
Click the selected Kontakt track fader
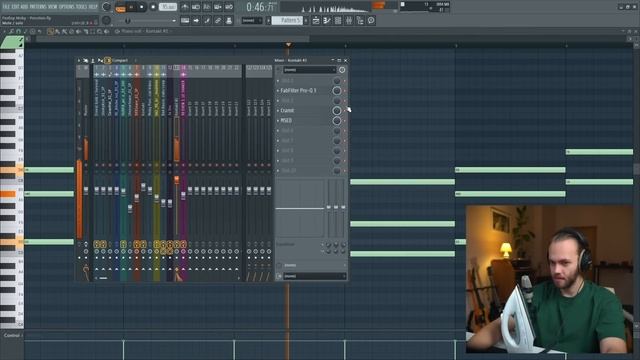pos(177,180)
